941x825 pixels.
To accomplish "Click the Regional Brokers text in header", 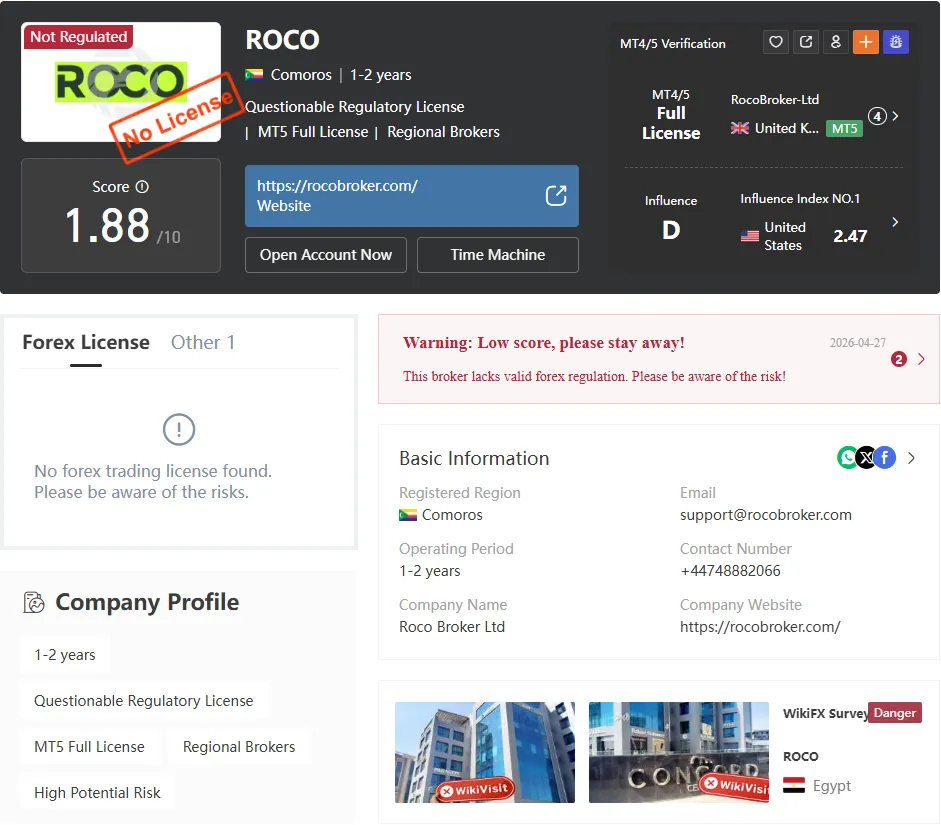I will pos(443,132).
